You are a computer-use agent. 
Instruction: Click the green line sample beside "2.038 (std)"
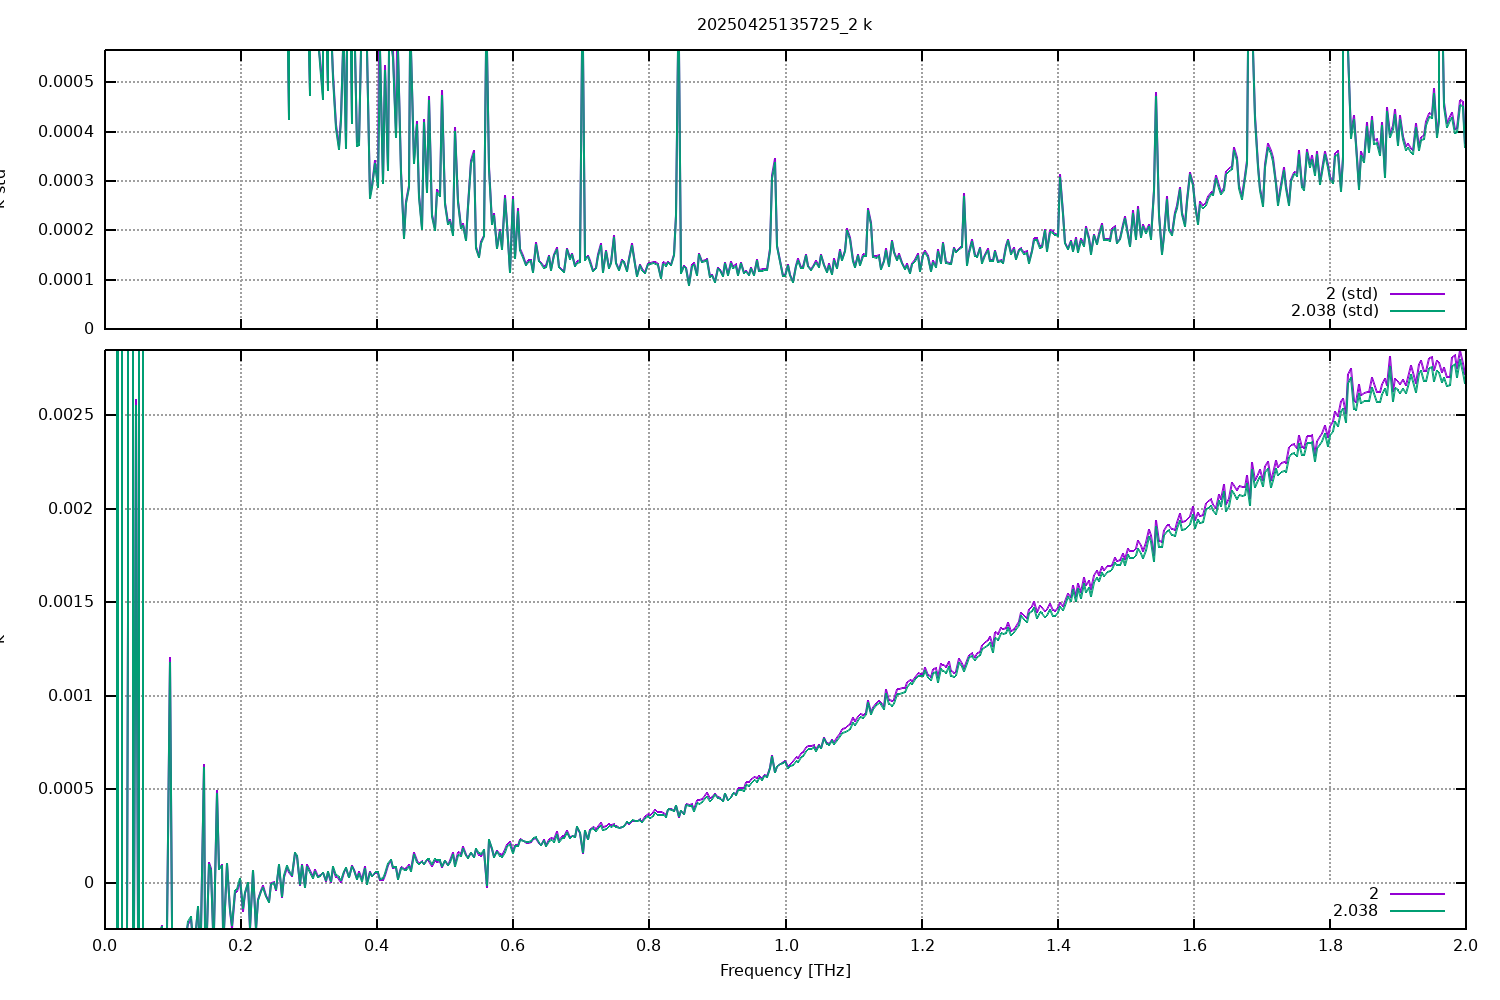(1417, 311)
